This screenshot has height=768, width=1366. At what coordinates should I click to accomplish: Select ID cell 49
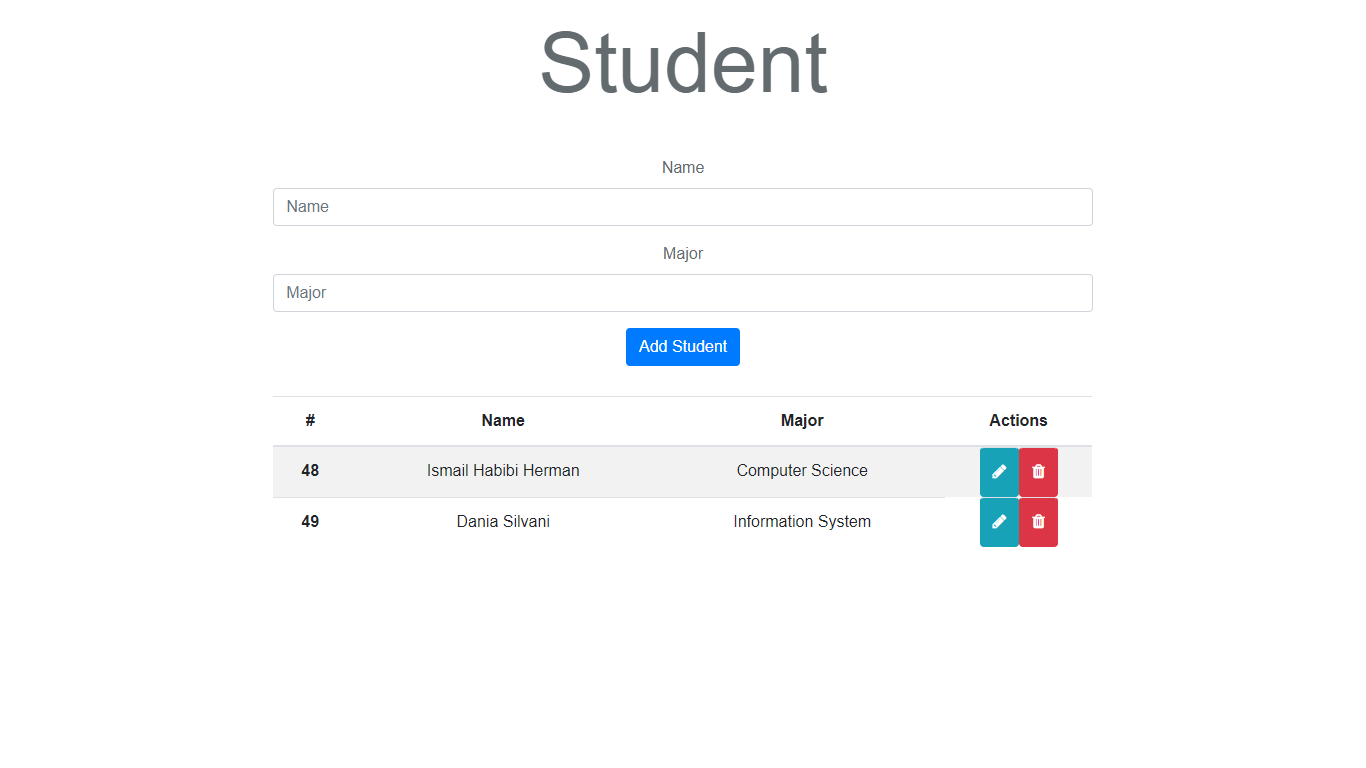pos(310,522)
